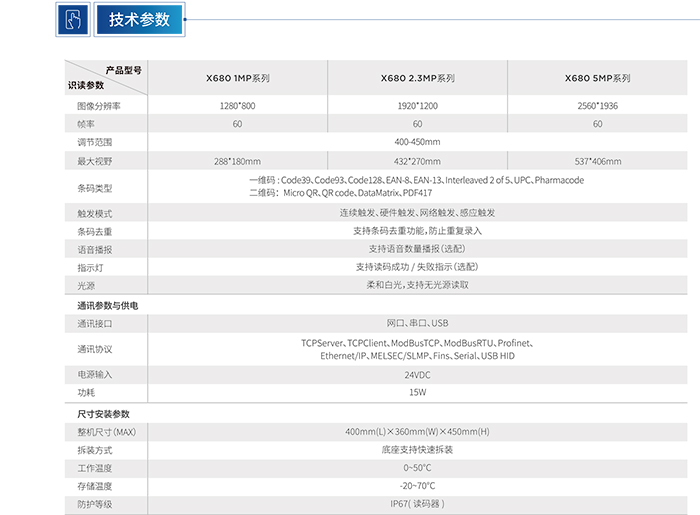The height and width of the screenshot is (515, 700).
Task: Click the 1280*800 resolution value
Action: point(237,106)
